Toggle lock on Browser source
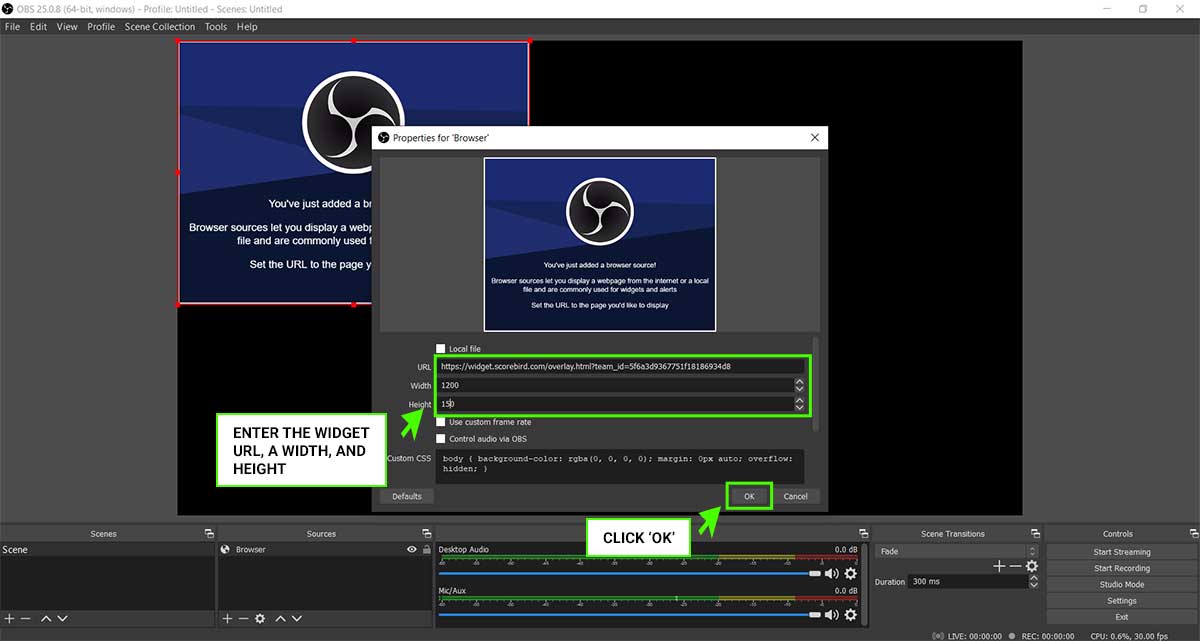Viewport: 1200px width, 641px height. click(x=427, y=550)
